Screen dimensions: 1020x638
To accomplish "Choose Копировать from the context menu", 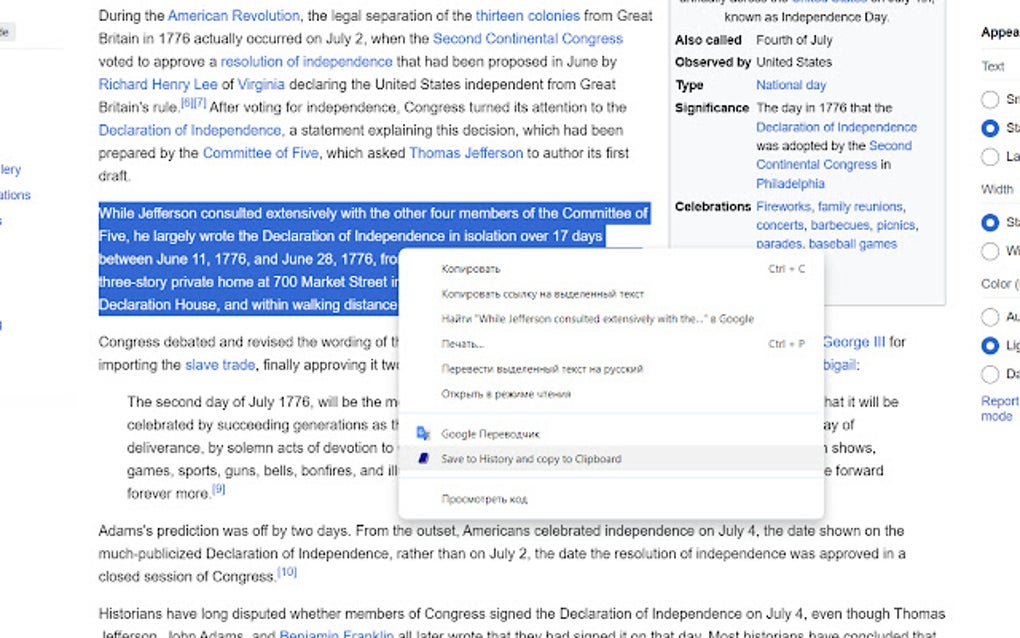I will click(x=470, y=269).
